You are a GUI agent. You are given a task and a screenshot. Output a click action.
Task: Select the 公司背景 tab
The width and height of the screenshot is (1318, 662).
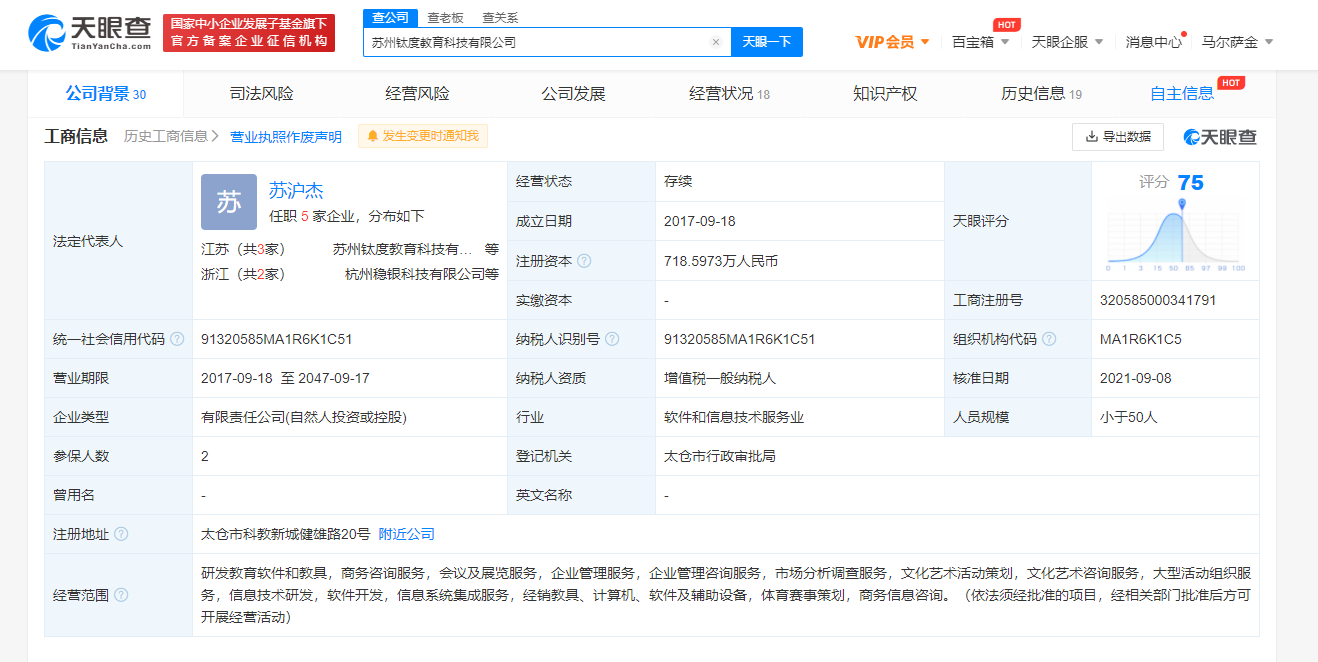[106, 94]
